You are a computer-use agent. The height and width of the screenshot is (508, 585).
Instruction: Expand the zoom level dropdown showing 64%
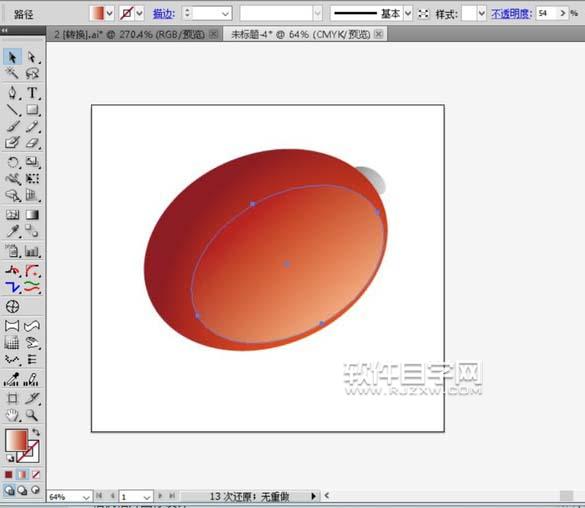(x=86, y=497)
